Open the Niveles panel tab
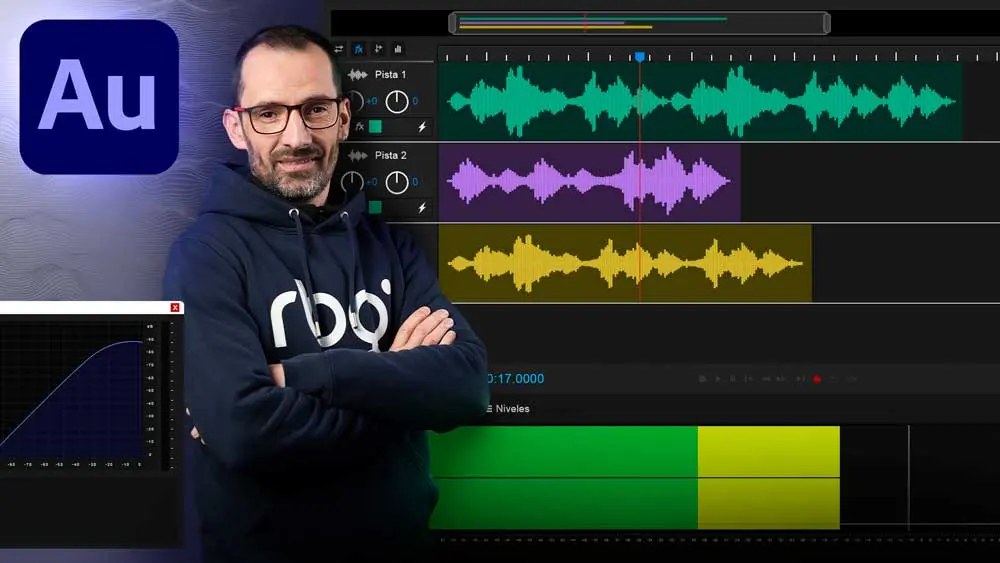This screenshot has width=1000, height=563. [x=512, y=409]
